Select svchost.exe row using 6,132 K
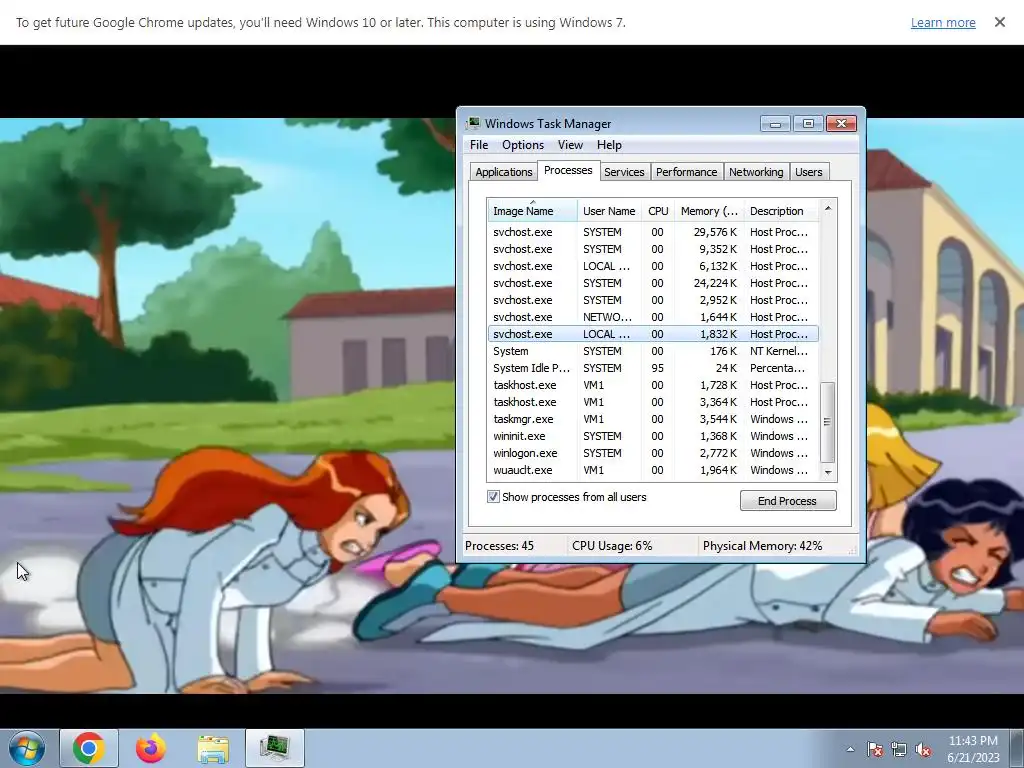 (653, 266)
